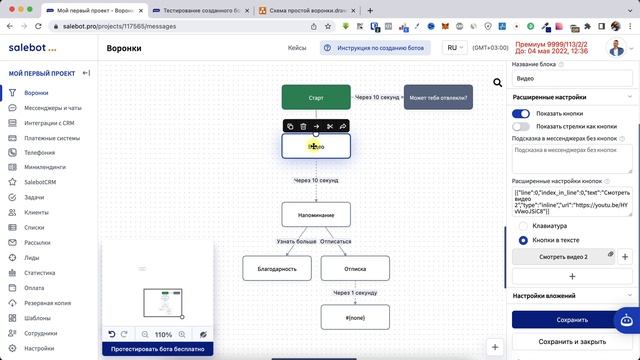This screenshot has width=640, height=360.
Task: Toggle Показать стрелки как кнопки switch
Action: [521, 127]
